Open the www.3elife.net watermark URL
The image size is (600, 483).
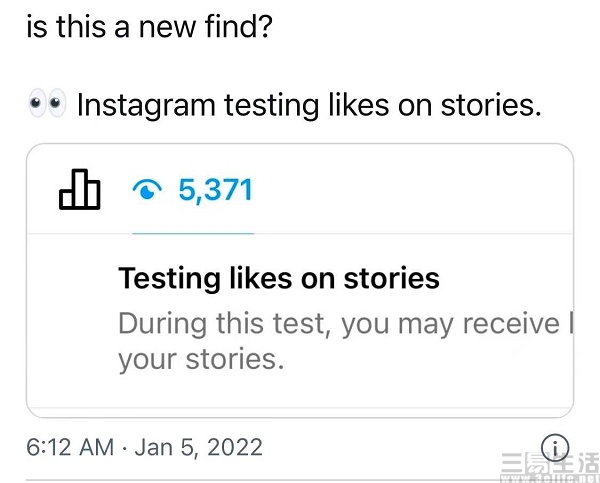pos(550,478)
